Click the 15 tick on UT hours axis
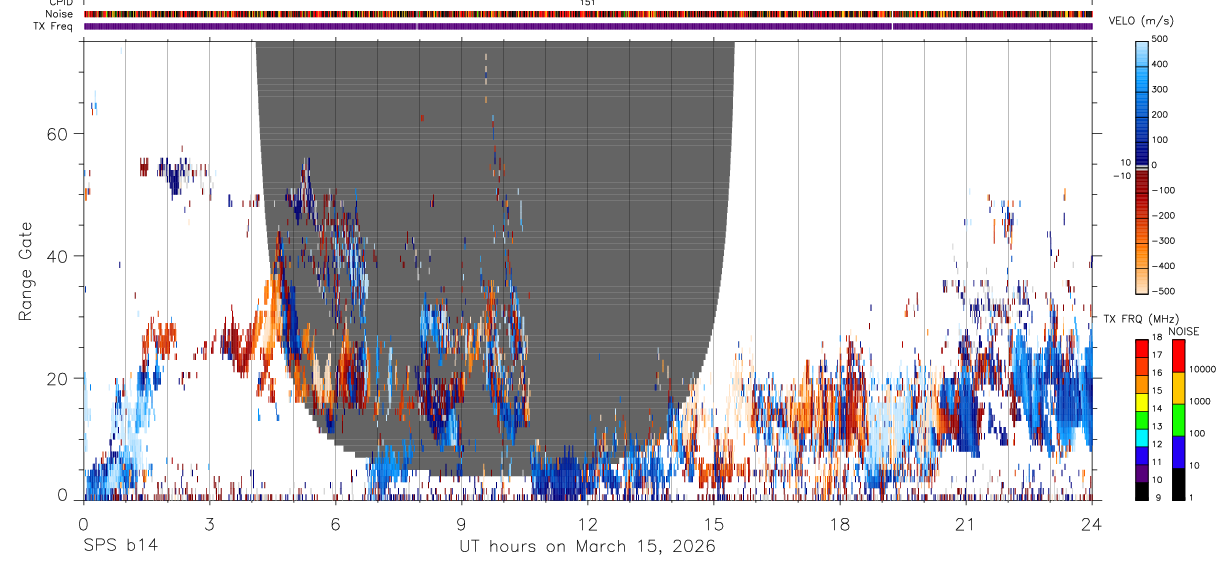 click(x=714, y=524)
